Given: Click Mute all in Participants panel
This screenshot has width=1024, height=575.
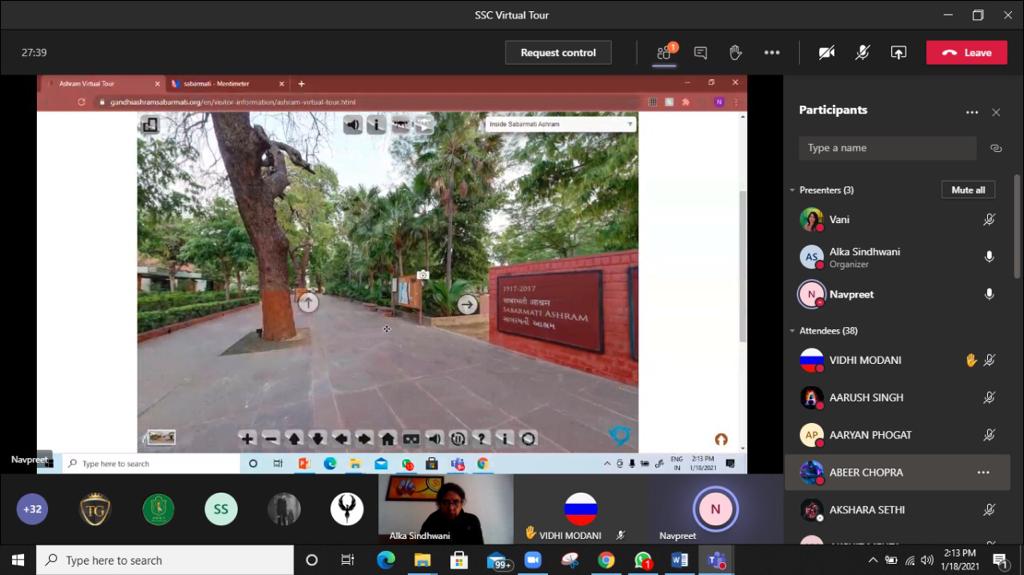Looking at the screenshot, I should pos(968,189).
